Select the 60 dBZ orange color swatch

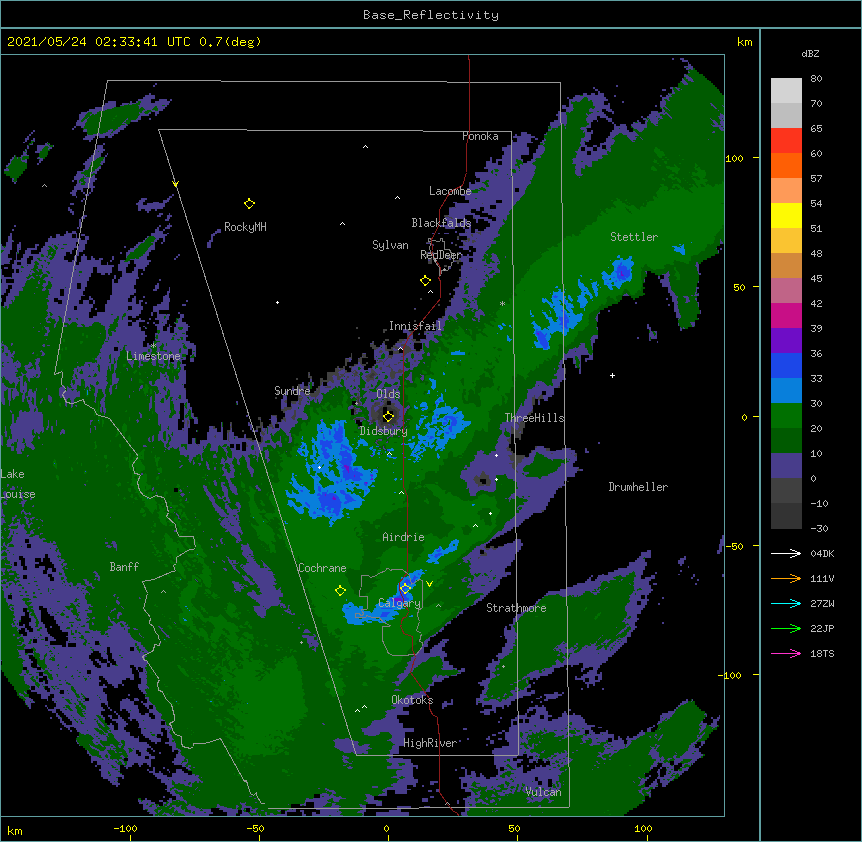click(x=786, y=165)
